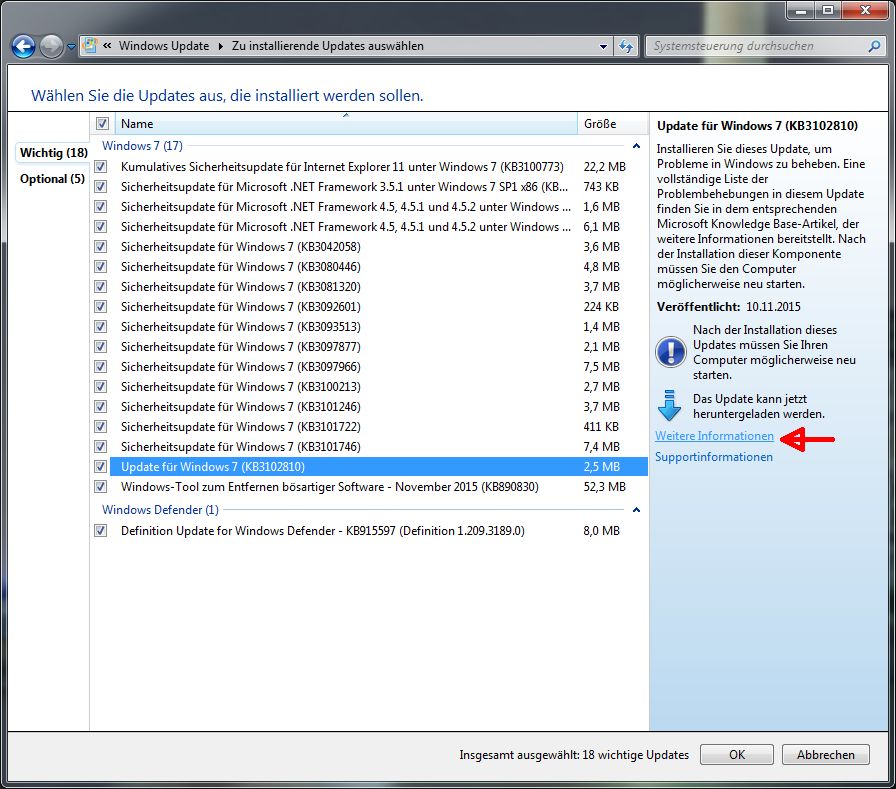Click the Windows Defender (1) group label
This screenshot has height=789, width=896.
pos(160,510)
